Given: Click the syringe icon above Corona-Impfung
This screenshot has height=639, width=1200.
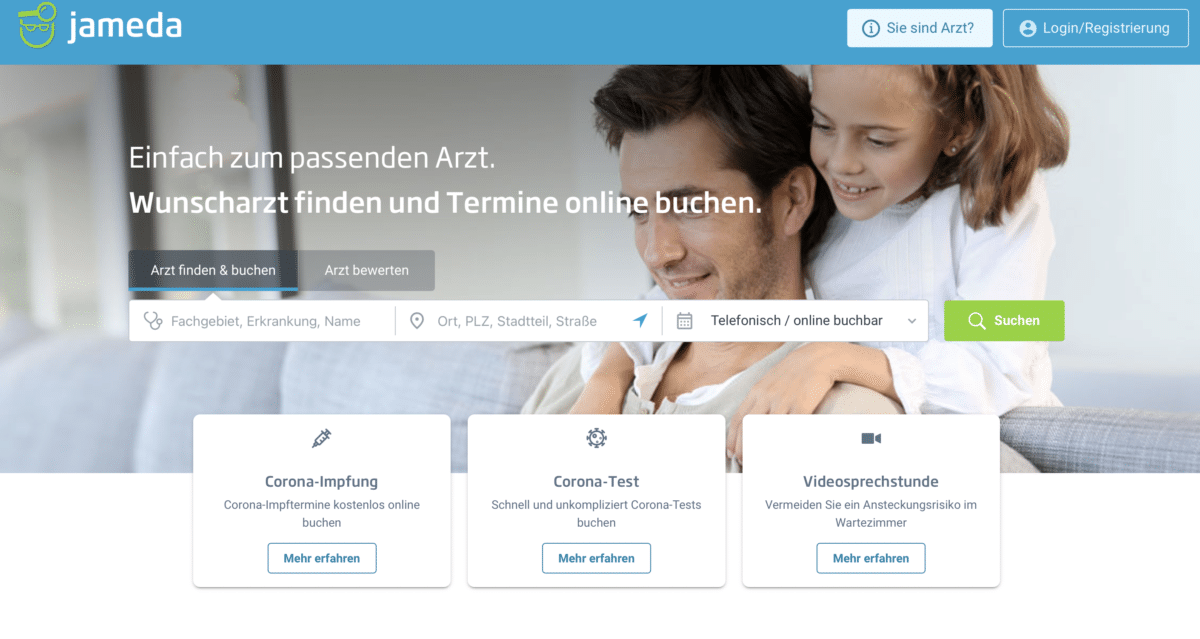Looking at the screenshot, I should click(322, 438).
